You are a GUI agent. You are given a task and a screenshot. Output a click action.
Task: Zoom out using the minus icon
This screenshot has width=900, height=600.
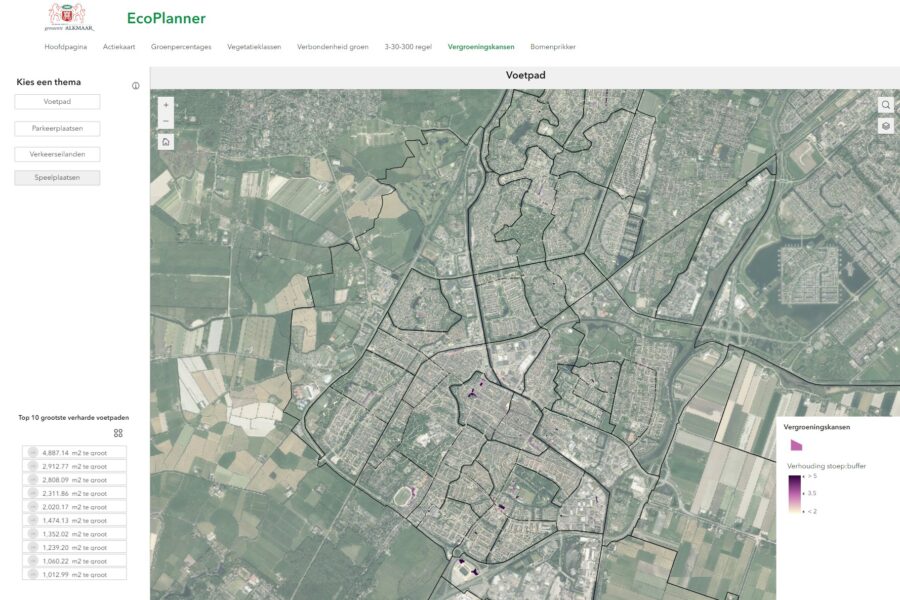(164, 121)
